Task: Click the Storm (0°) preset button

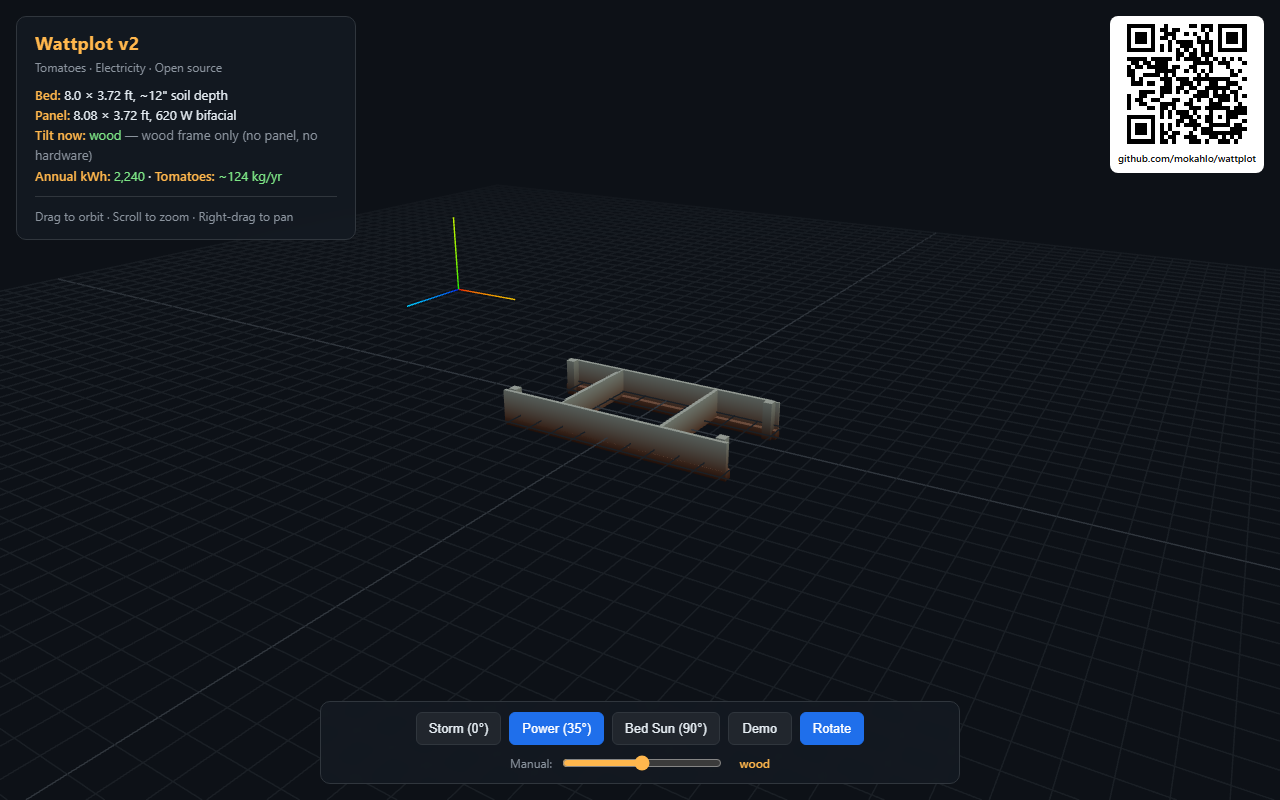Action: (458, 728)
